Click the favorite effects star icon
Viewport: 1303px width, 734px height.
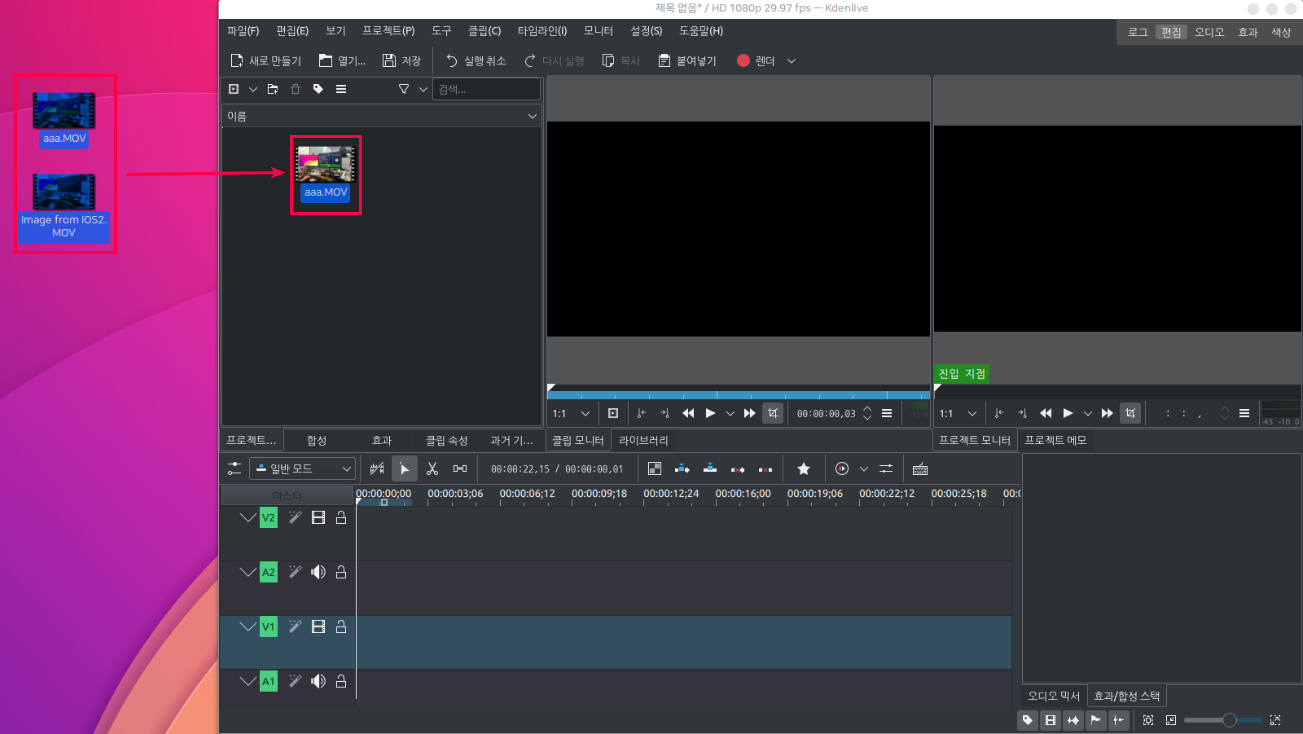coord(803,468)
